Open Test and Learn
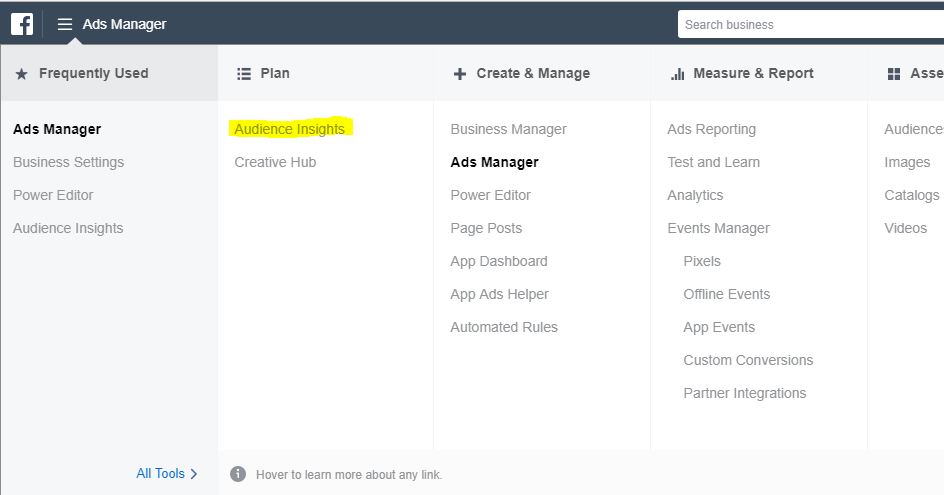This screenshot has height=495, width=944. point(713,162)
